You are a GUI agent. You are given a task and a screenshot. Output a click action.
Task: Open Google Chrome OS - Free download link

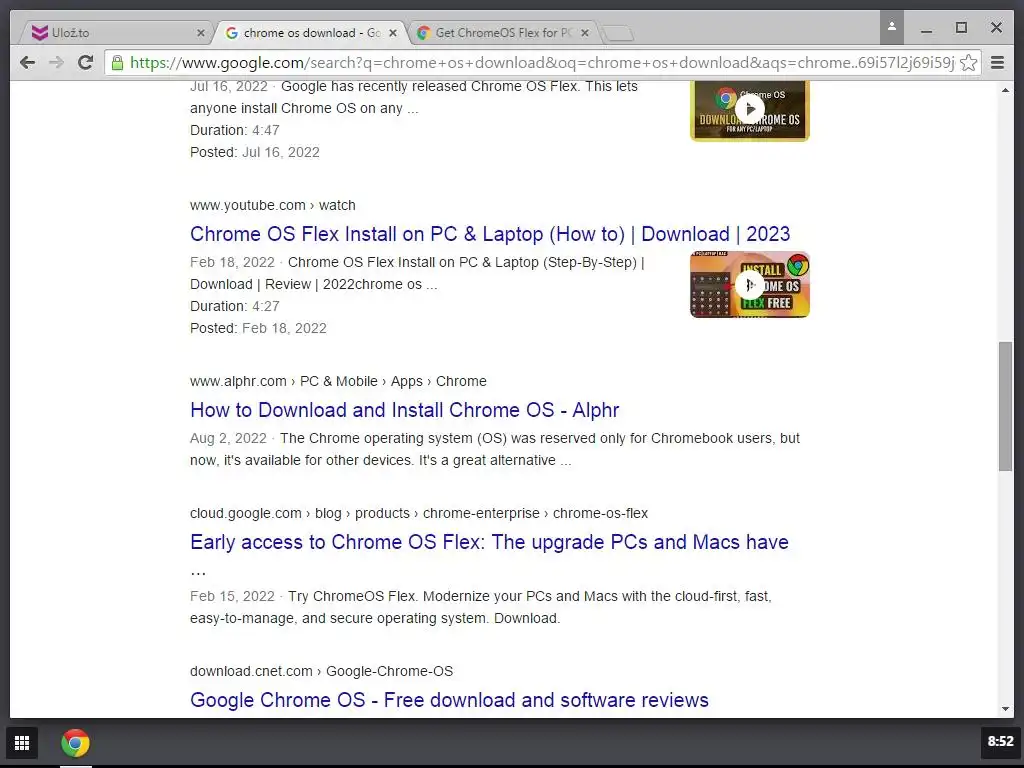pyautogui.click(x=449, y=700)
